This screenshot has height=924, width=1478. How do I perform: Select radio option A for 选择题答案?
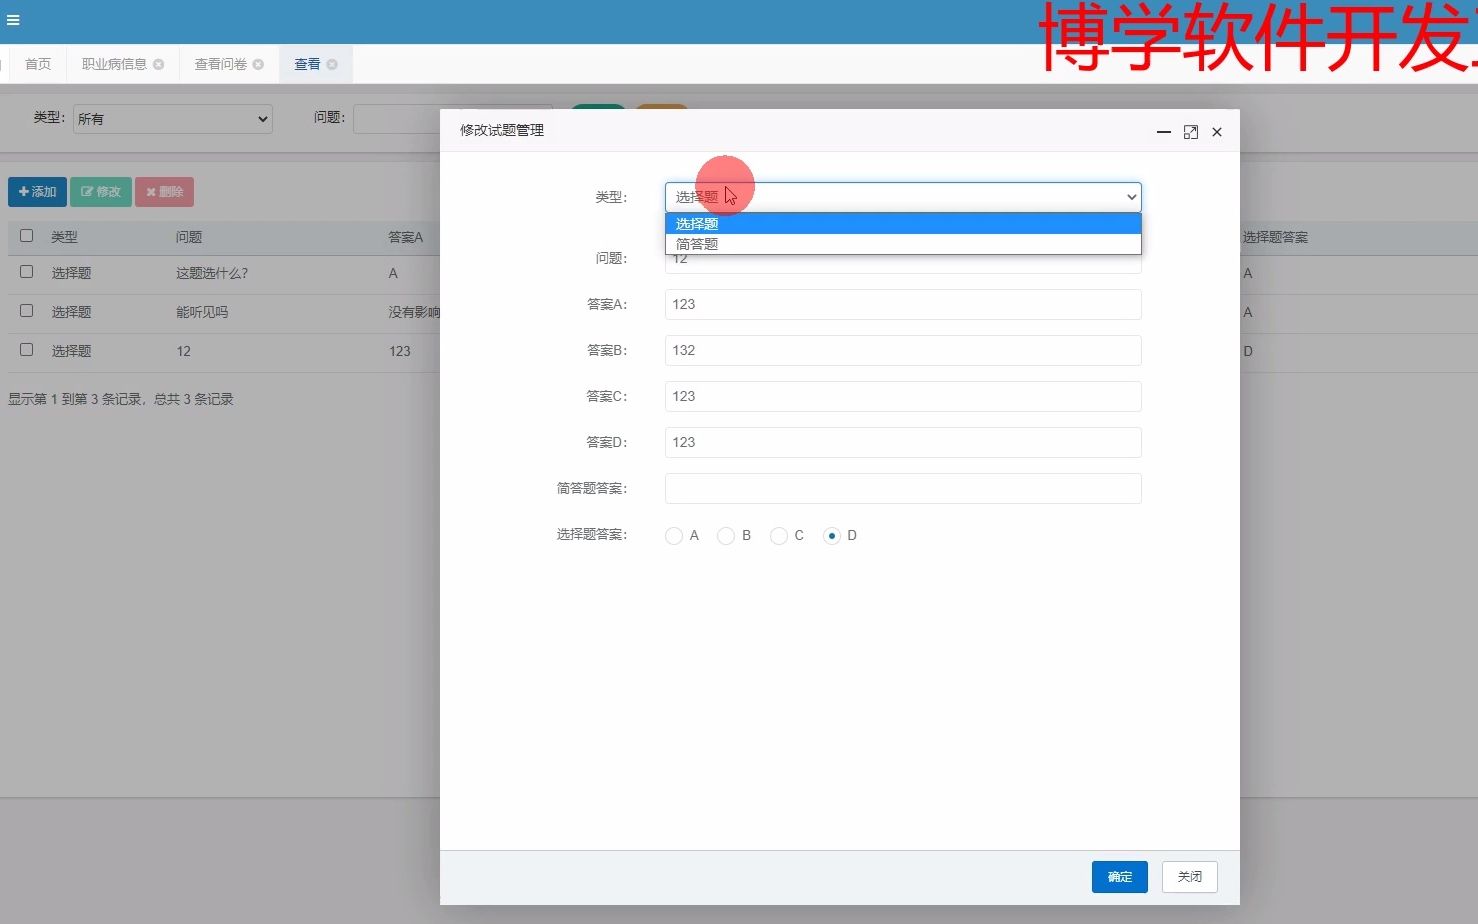point(674,536)
